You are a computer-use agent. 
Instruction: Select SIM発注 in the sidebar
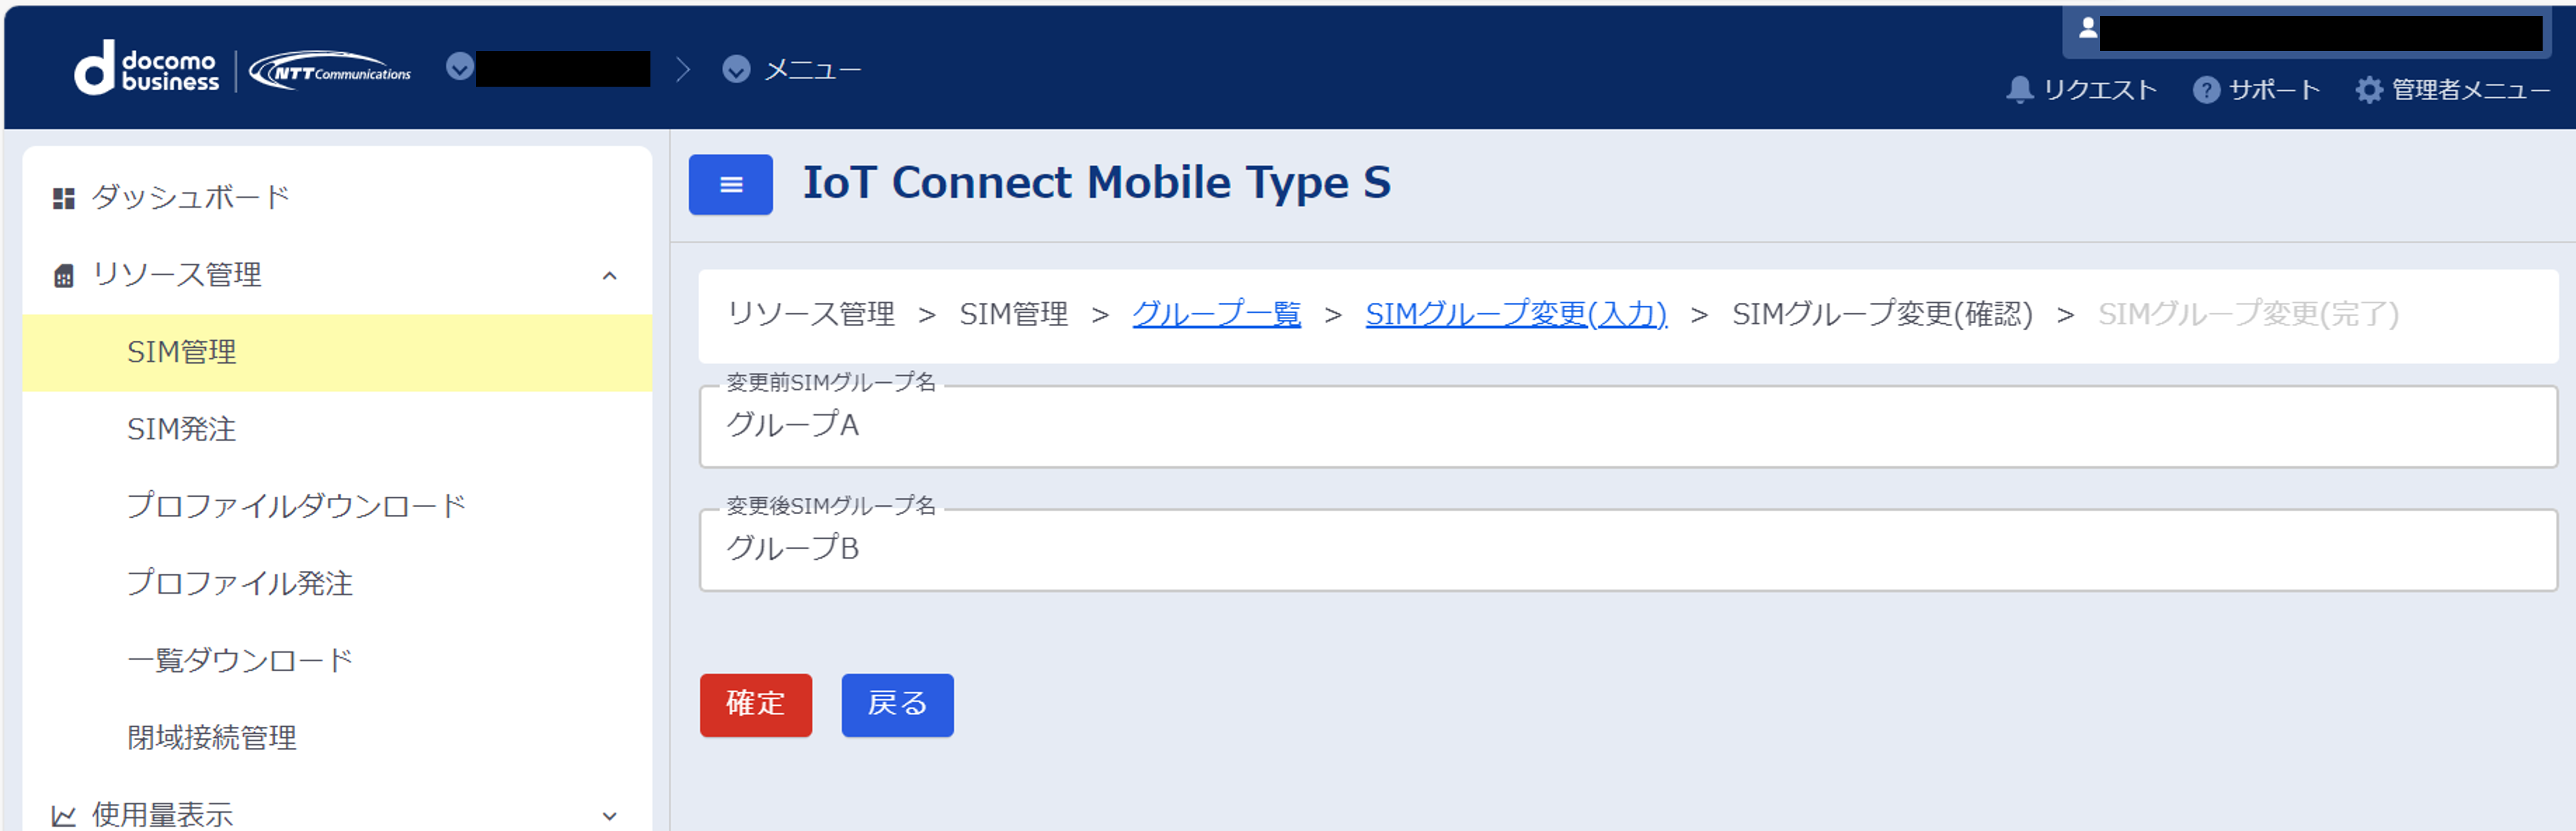click(181, 429)
